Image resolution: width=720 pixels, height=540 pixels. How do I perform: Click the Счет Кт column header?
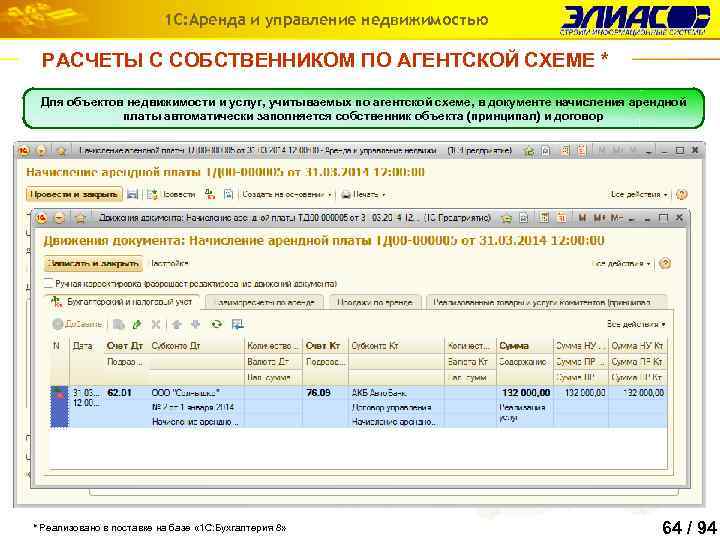(323, 346)
